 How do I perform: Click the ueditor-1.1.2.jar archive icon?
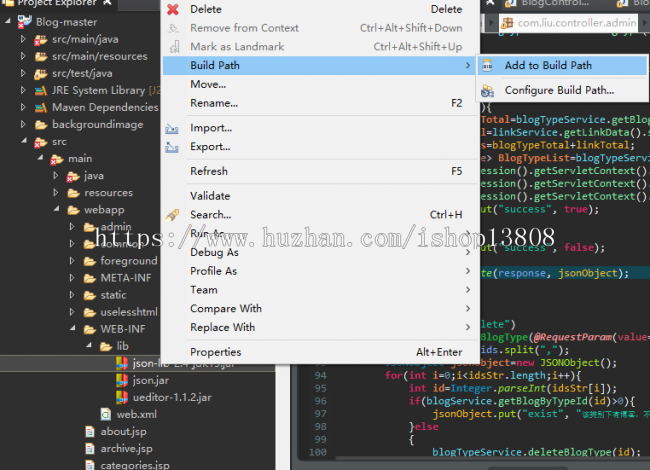[122, 397]
